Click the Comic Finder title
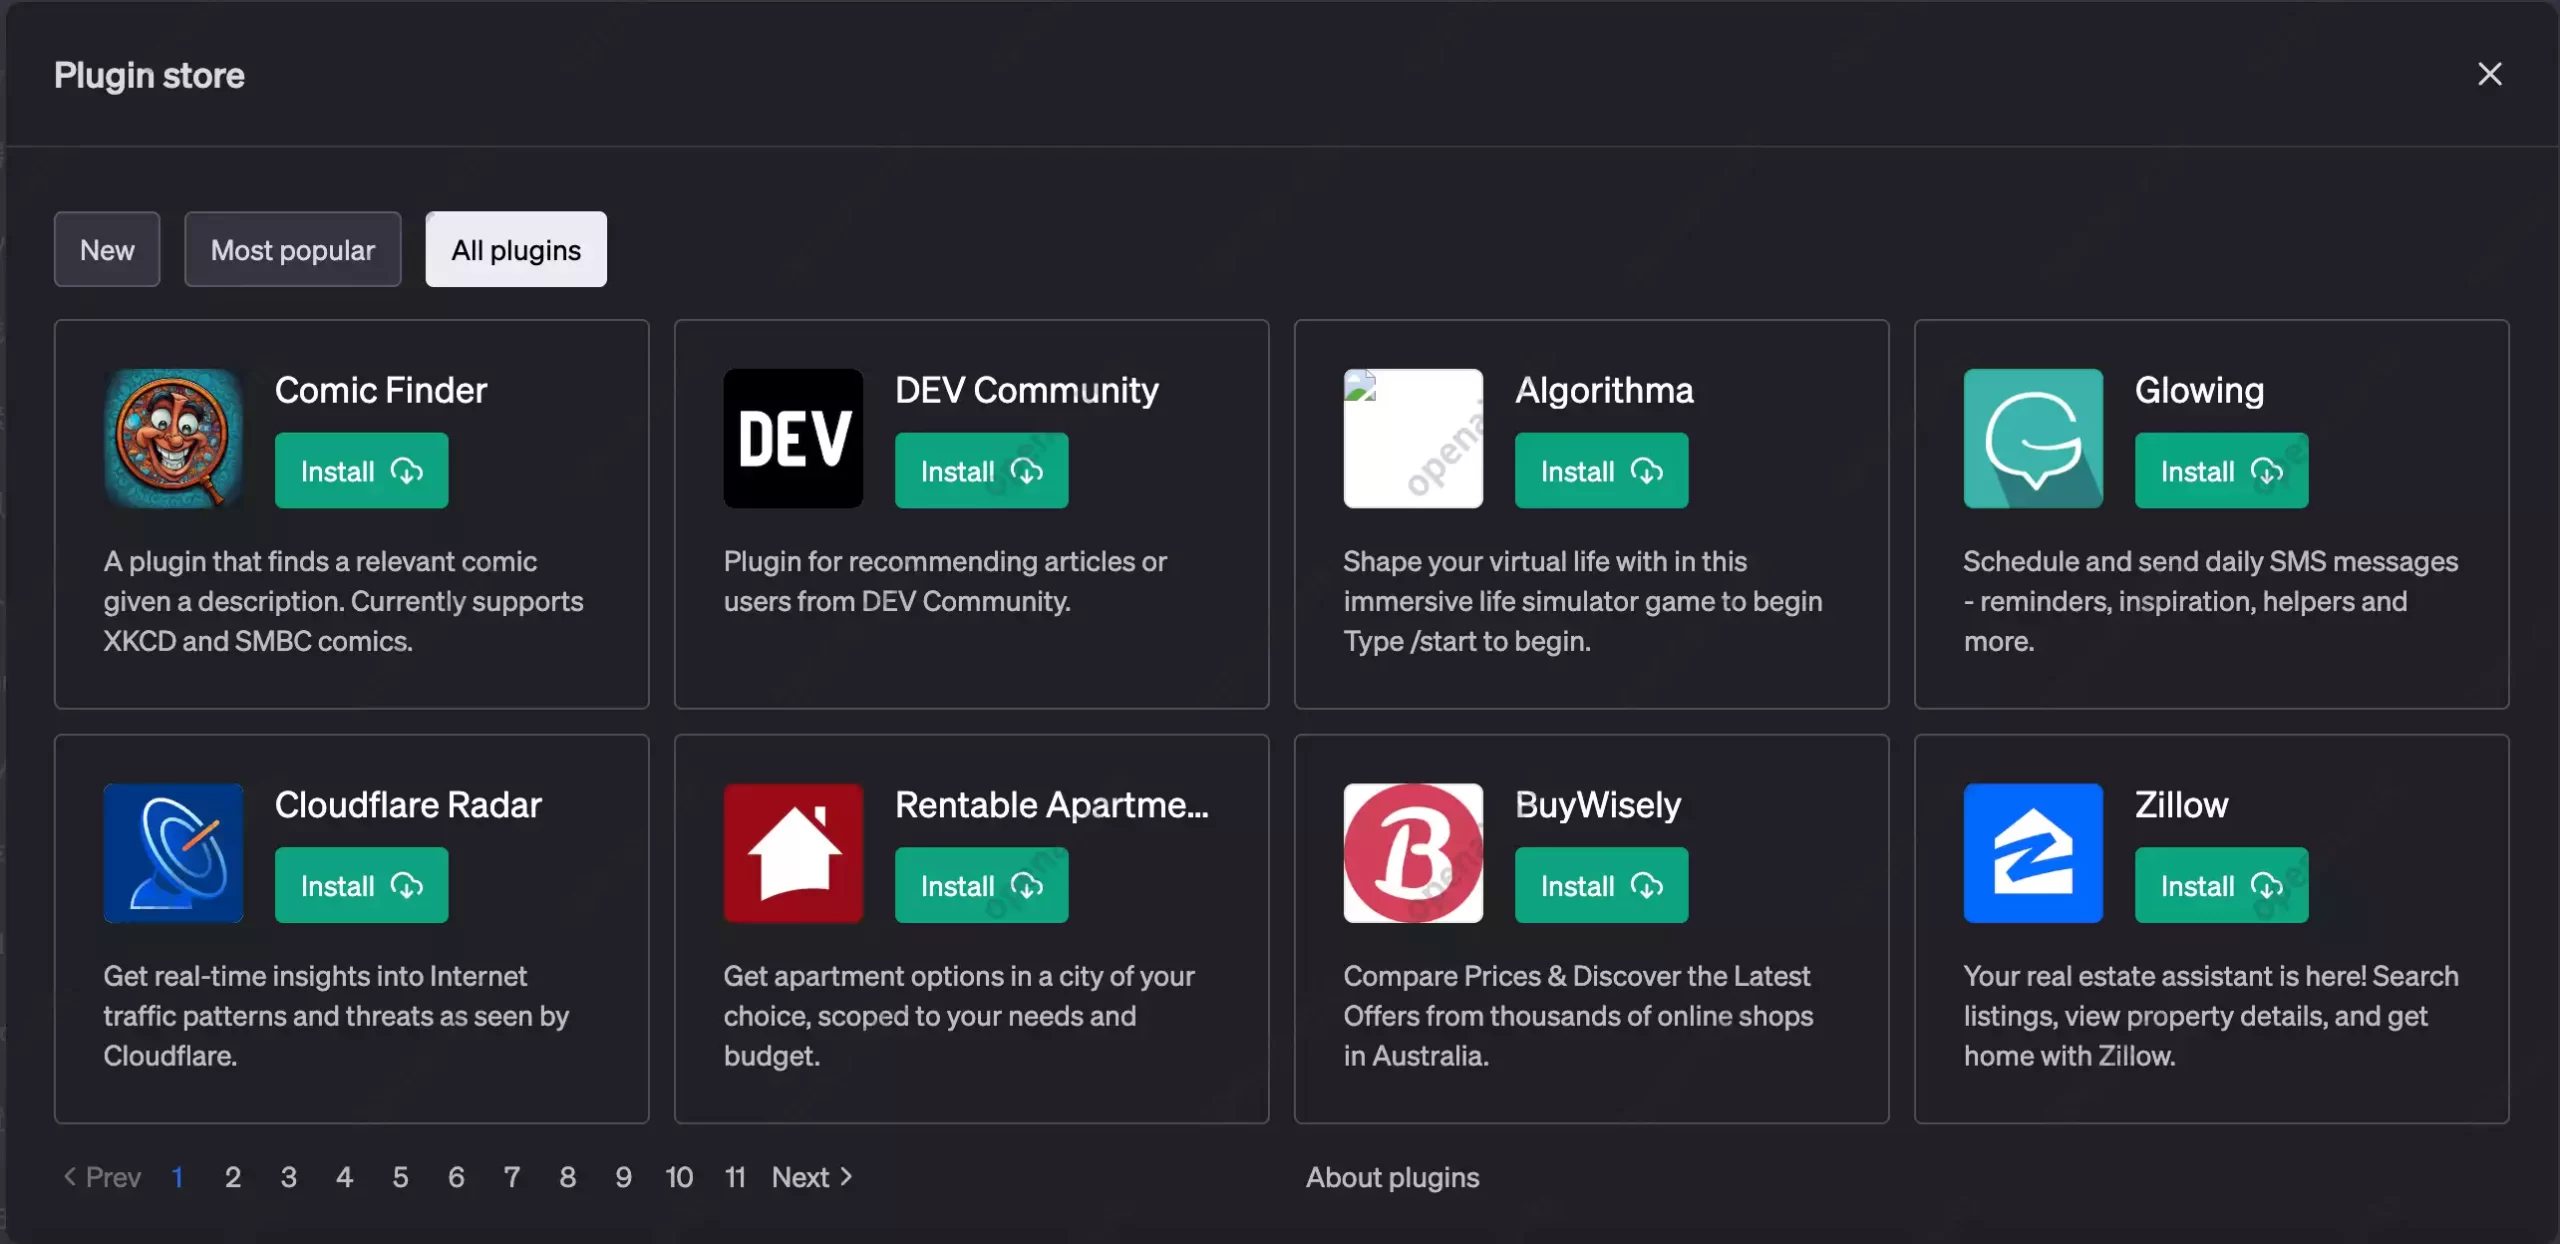This screenshot has height=1244, width=2560. pos(381,390)
